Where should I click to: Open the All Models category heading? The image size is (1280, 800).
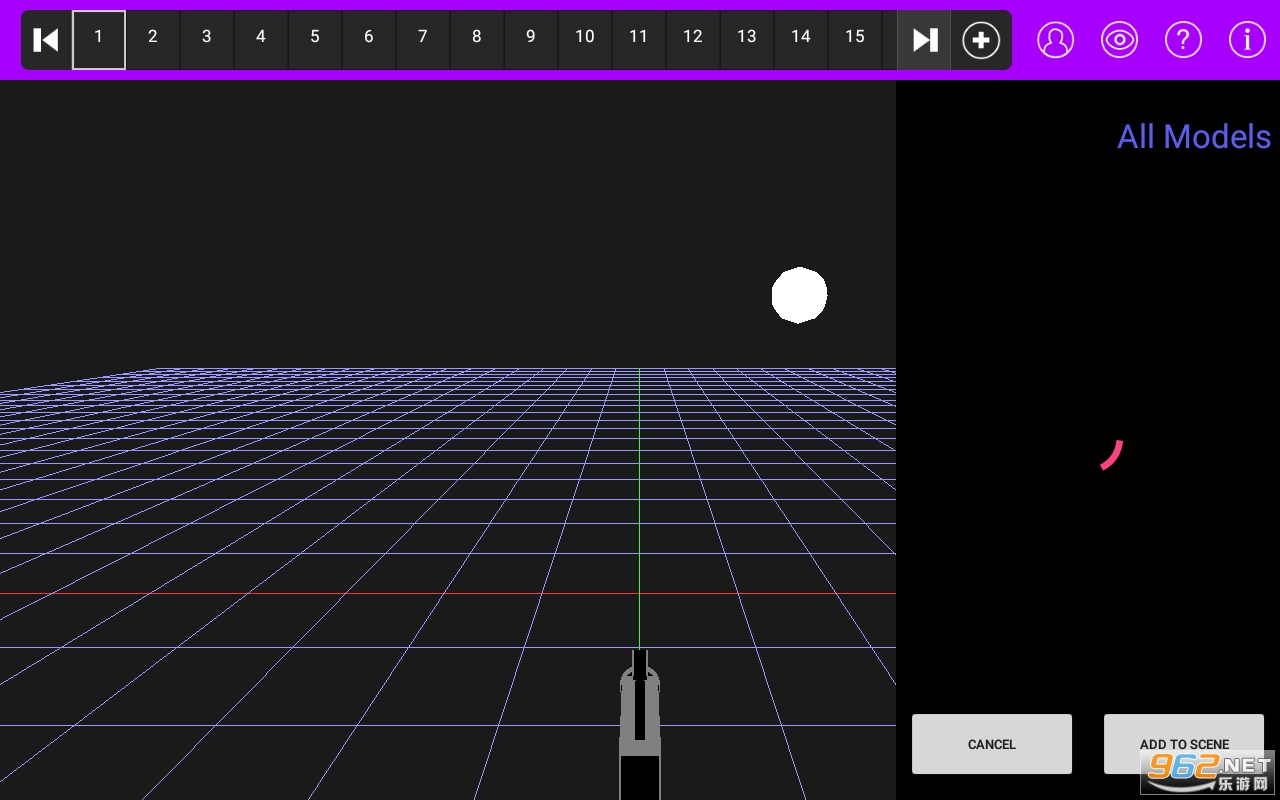click(x=1193, y=137)
